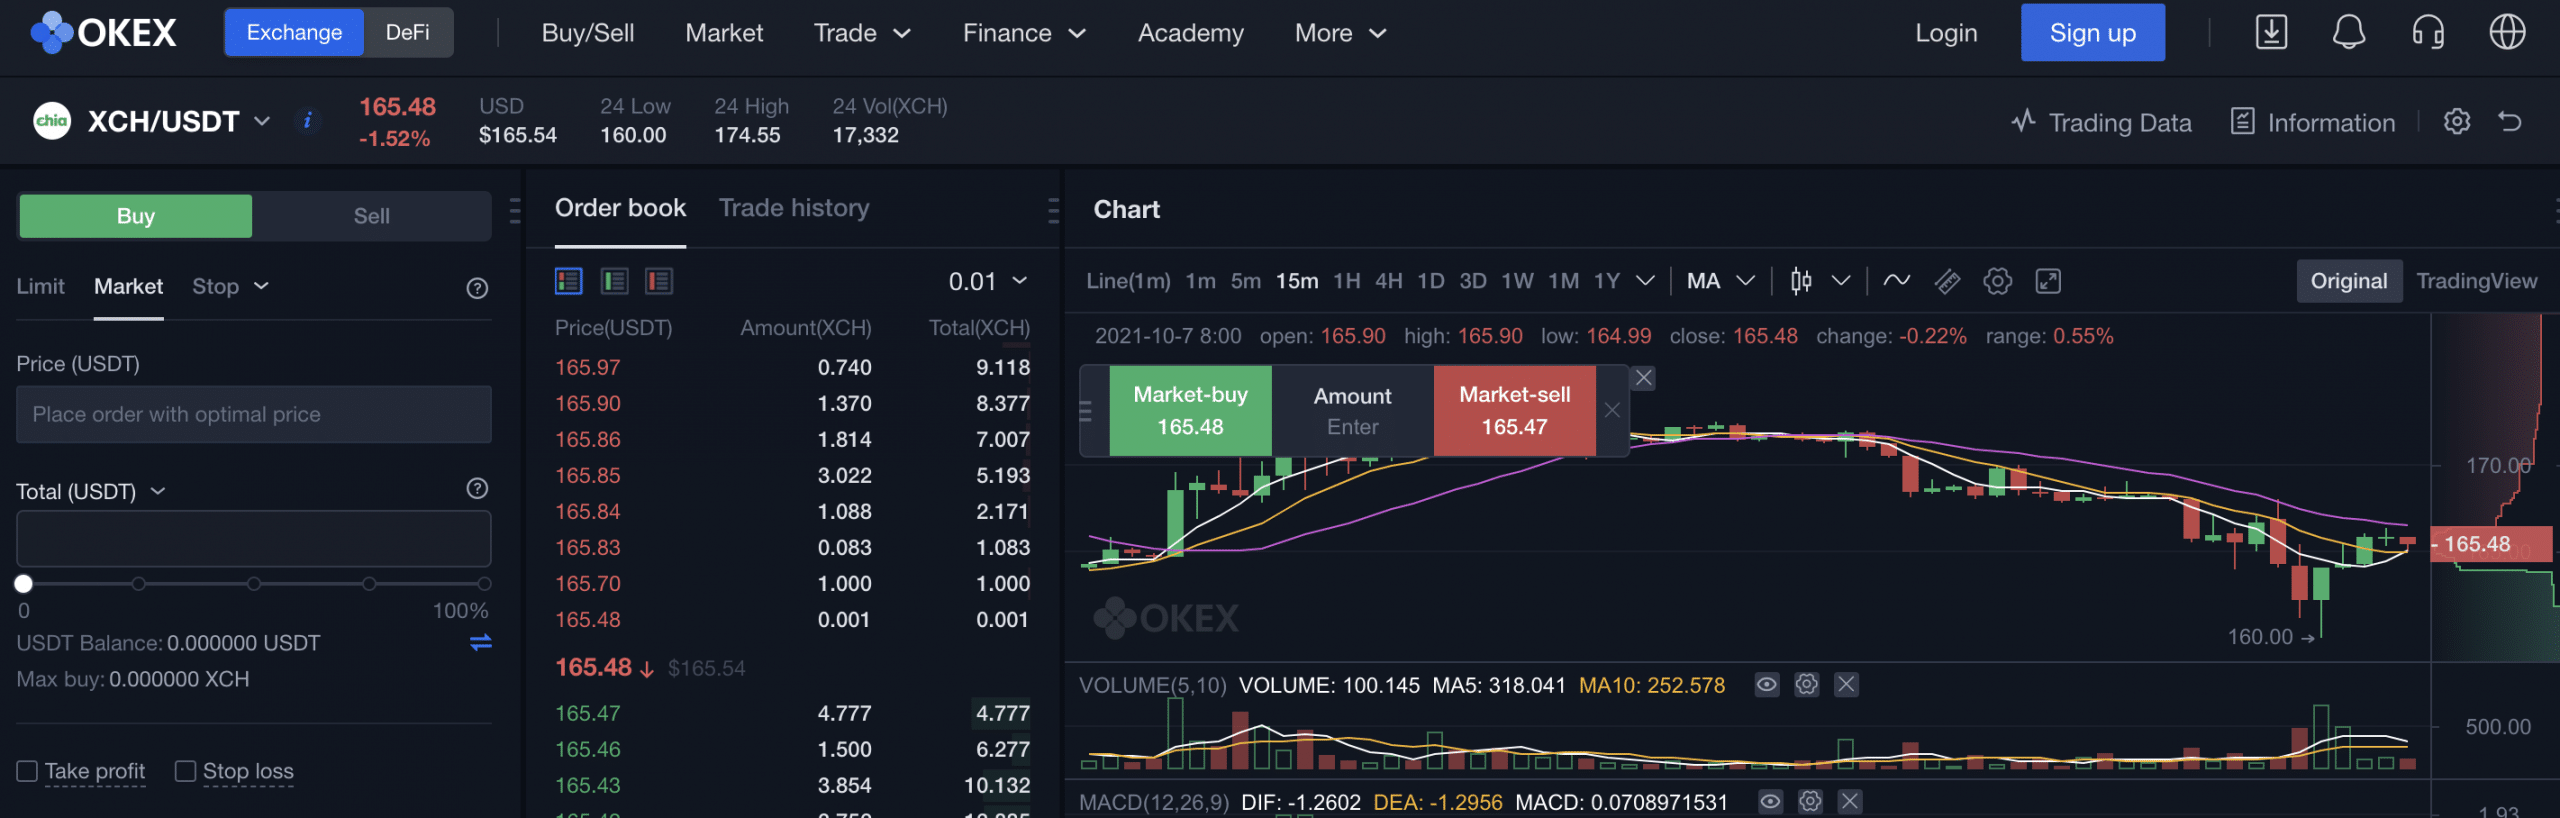Set chart interval to 1D
The height and width of the screenshot is (818, 2560).
tap(1430, 281)
